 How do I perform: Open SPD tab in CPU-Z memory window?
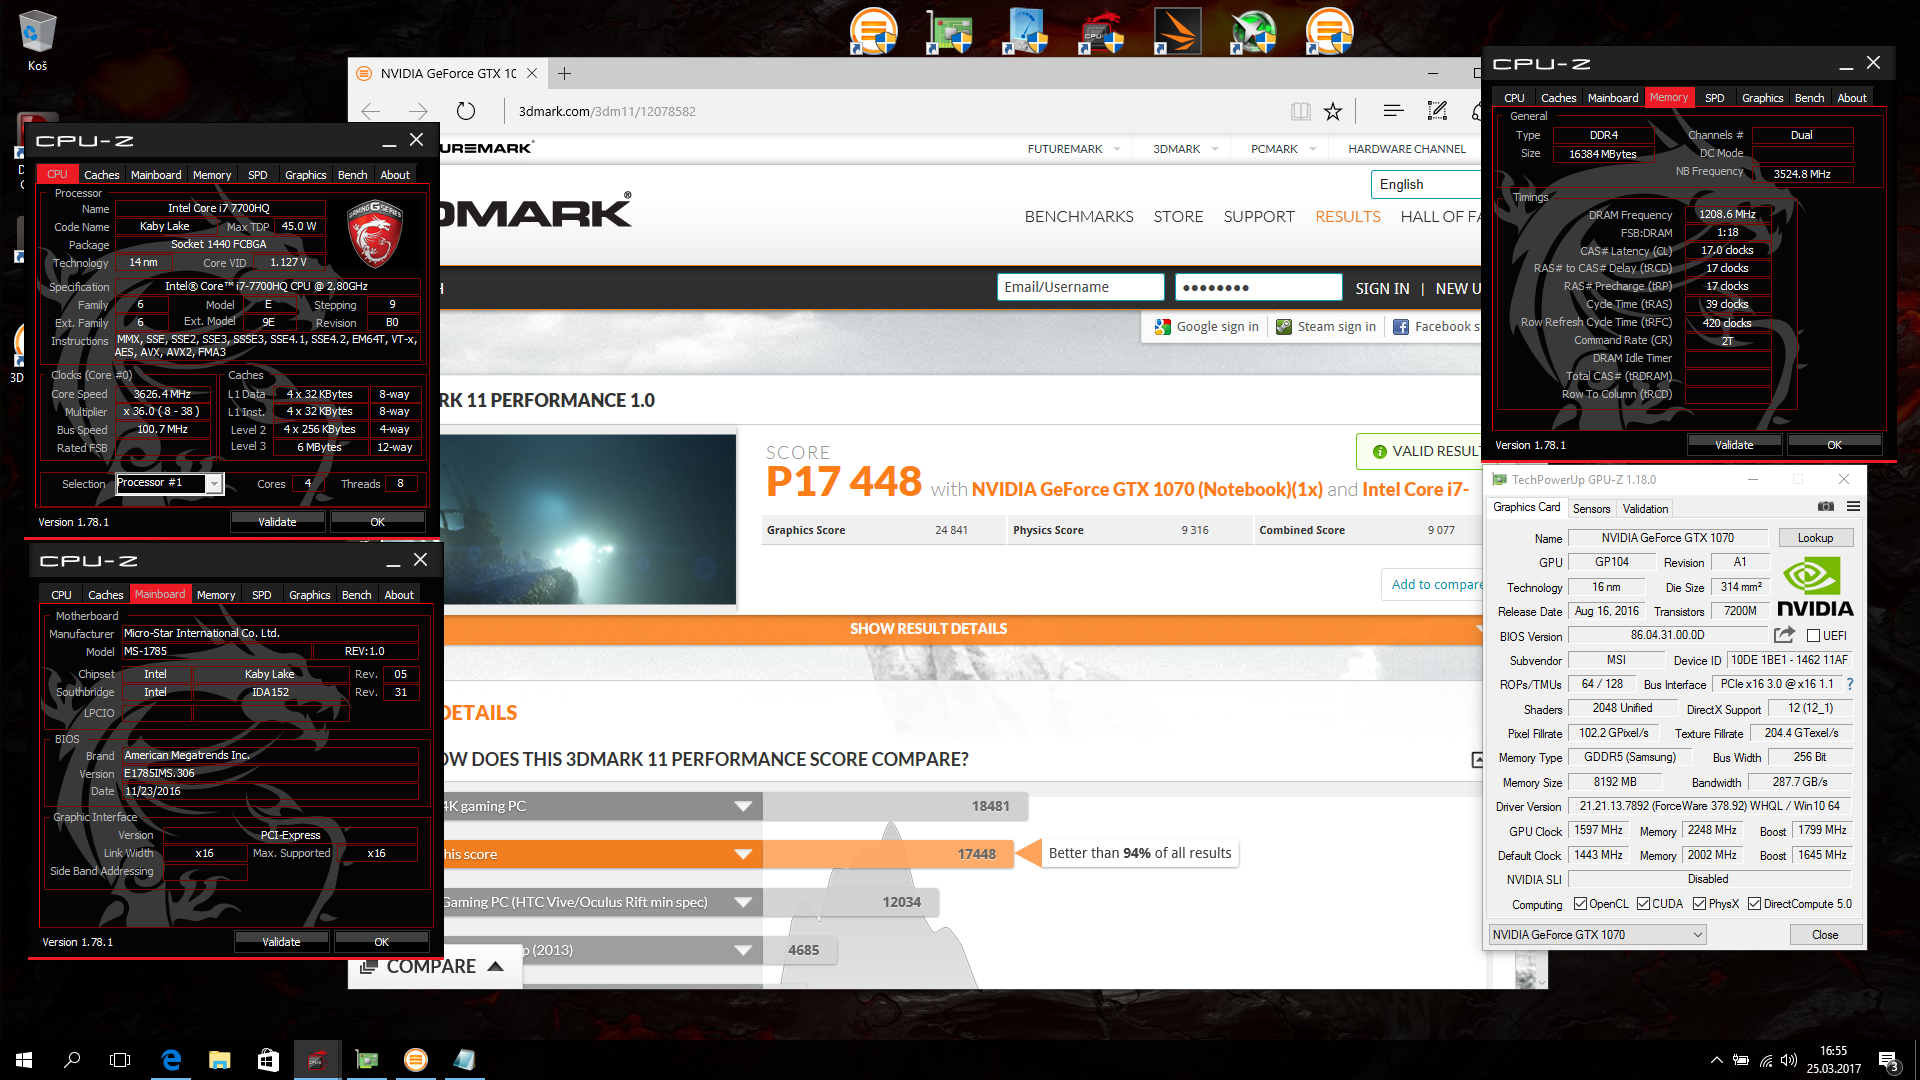[1714, 98]
